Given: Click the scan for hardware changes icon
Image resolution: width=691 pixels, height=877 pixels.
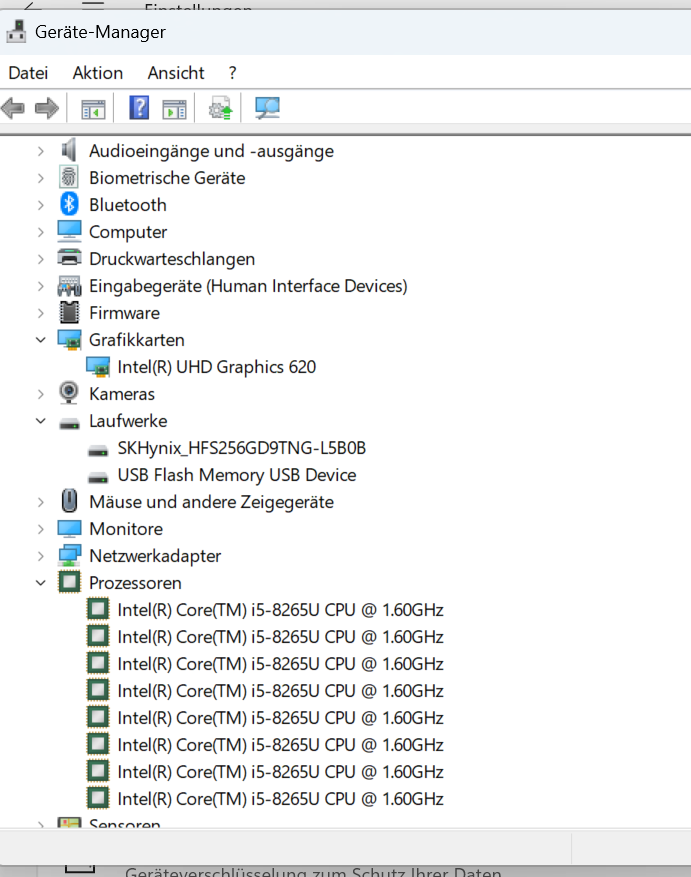Looking at the screenshot, I should (x=267, y=108).
